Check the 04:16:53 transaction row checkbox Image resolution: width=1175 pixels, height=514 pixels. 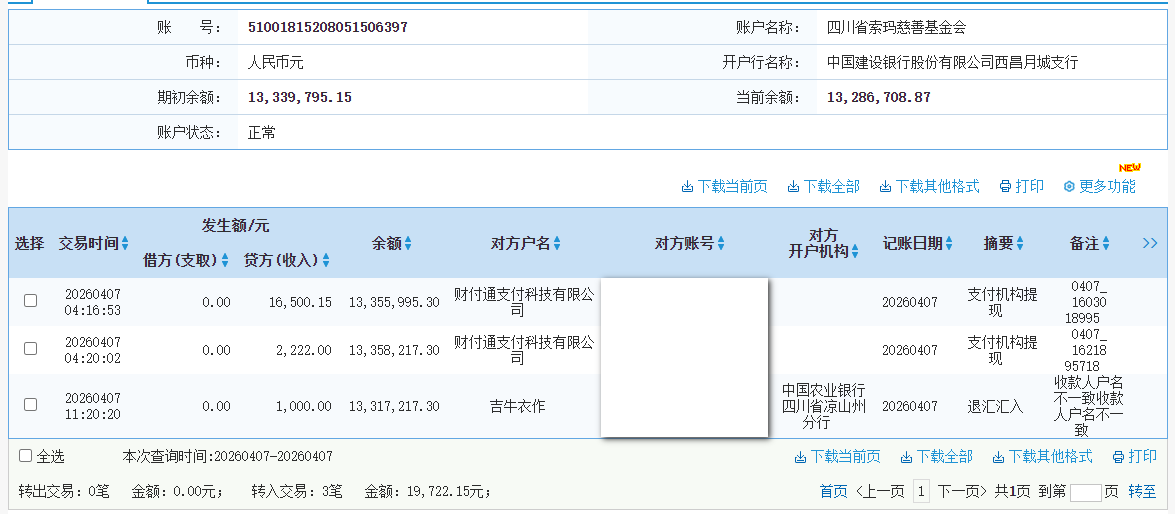coord(30,300)
